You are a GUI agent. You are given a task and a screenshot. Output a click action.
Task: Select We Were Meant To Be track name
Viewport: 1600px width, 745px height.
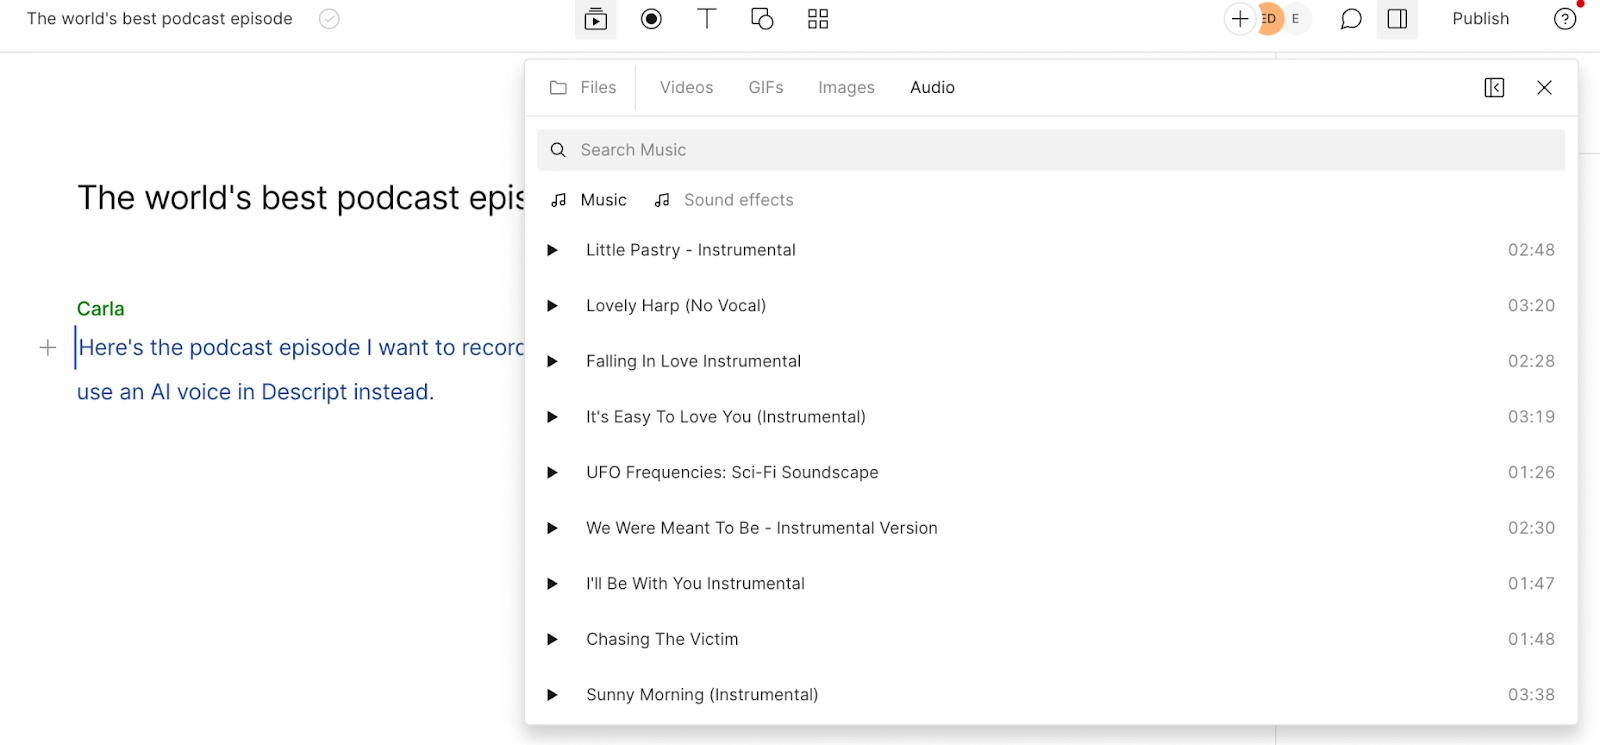tap(762, 528)
